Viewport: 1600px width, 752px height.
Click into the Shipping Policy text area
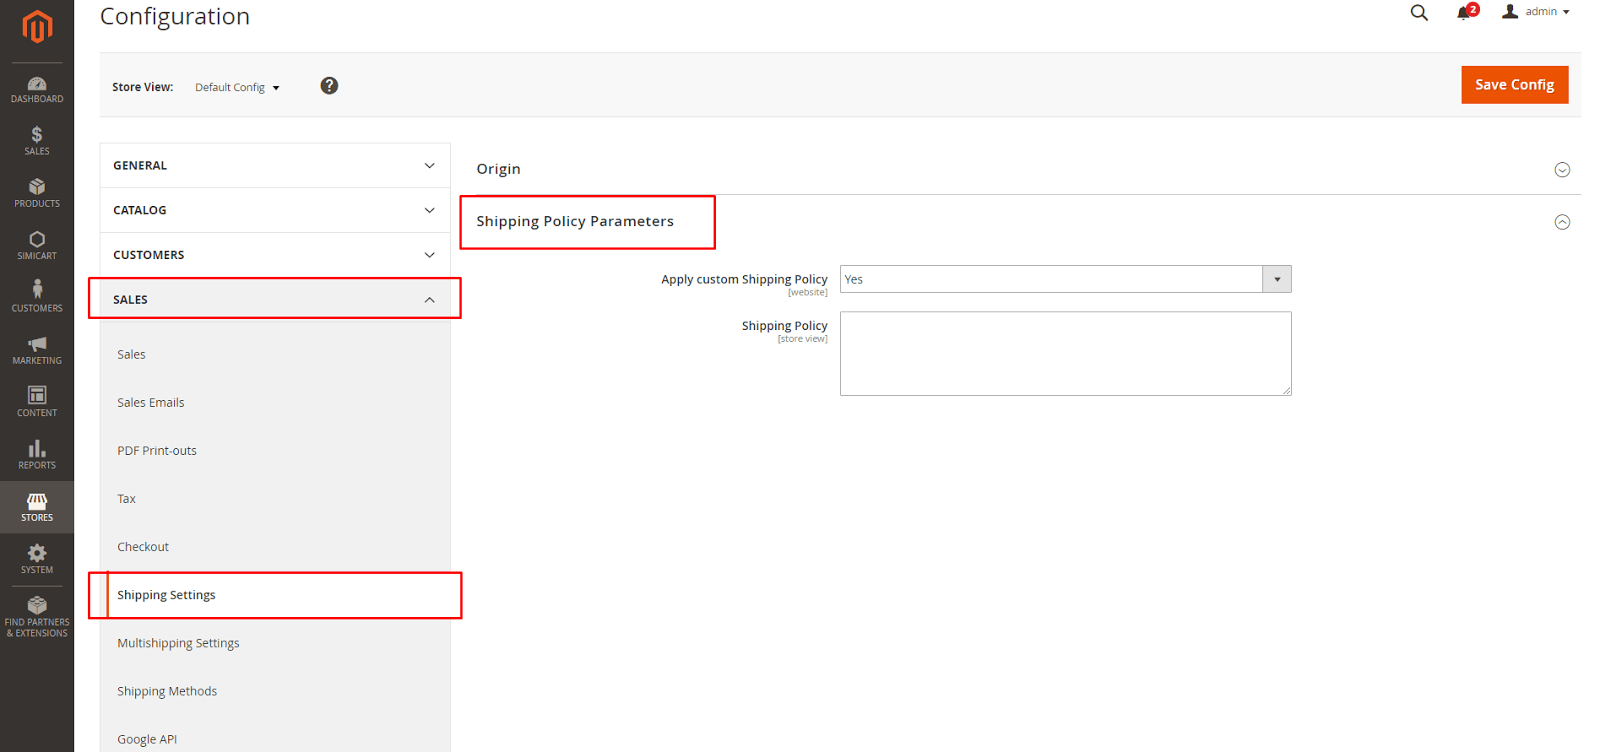coord(1065,353)
